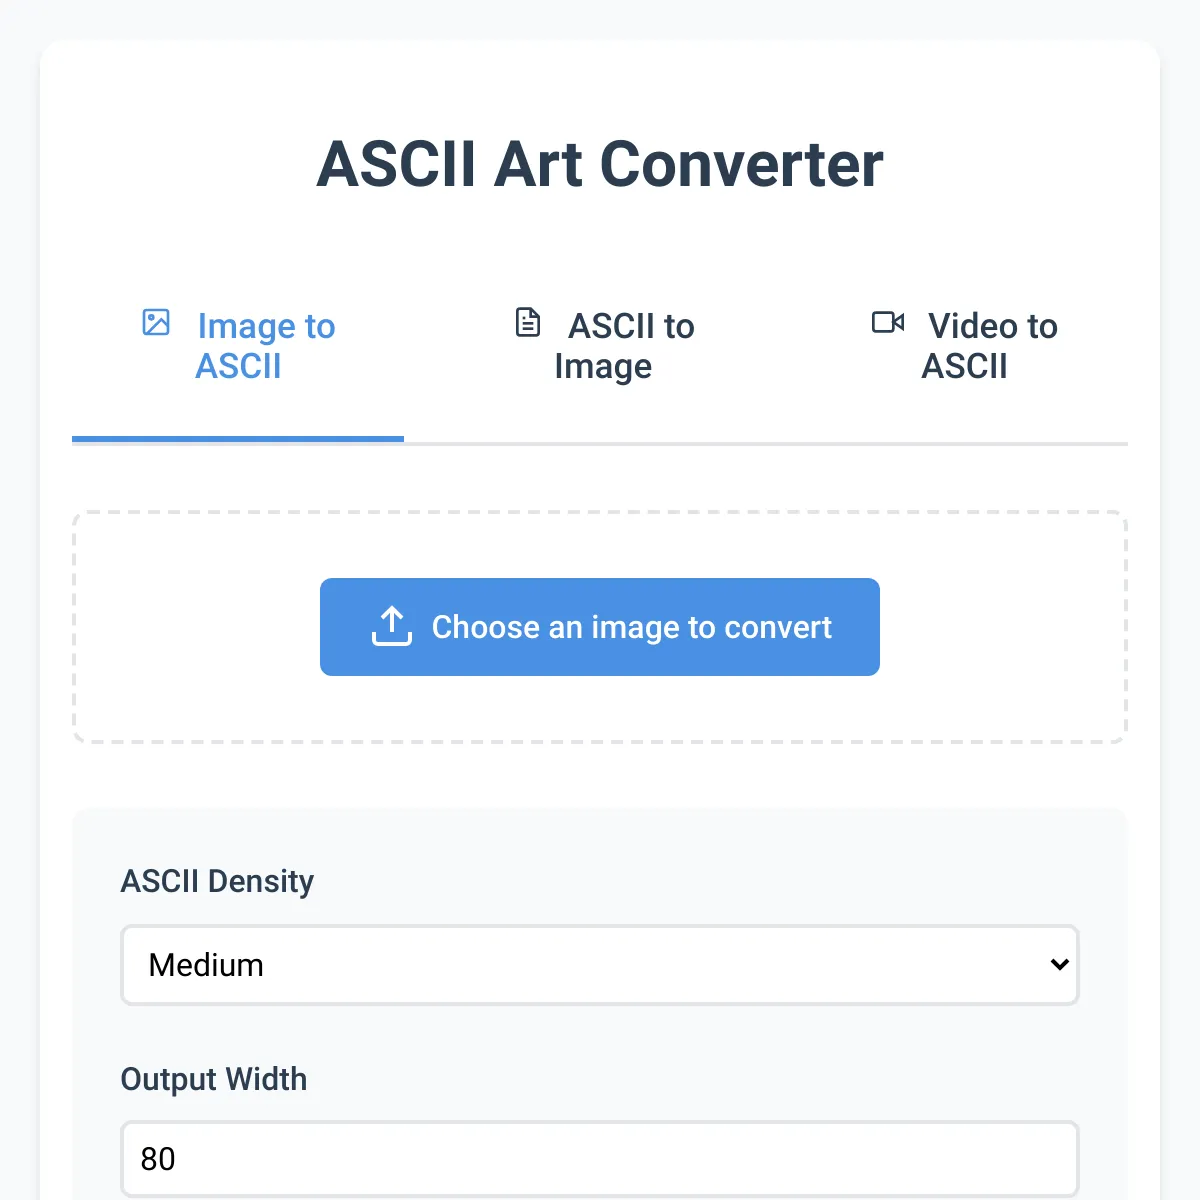Focus the Output Width input field
The width and height of the screenshot is (1200, 1200).
point(600,1159)
